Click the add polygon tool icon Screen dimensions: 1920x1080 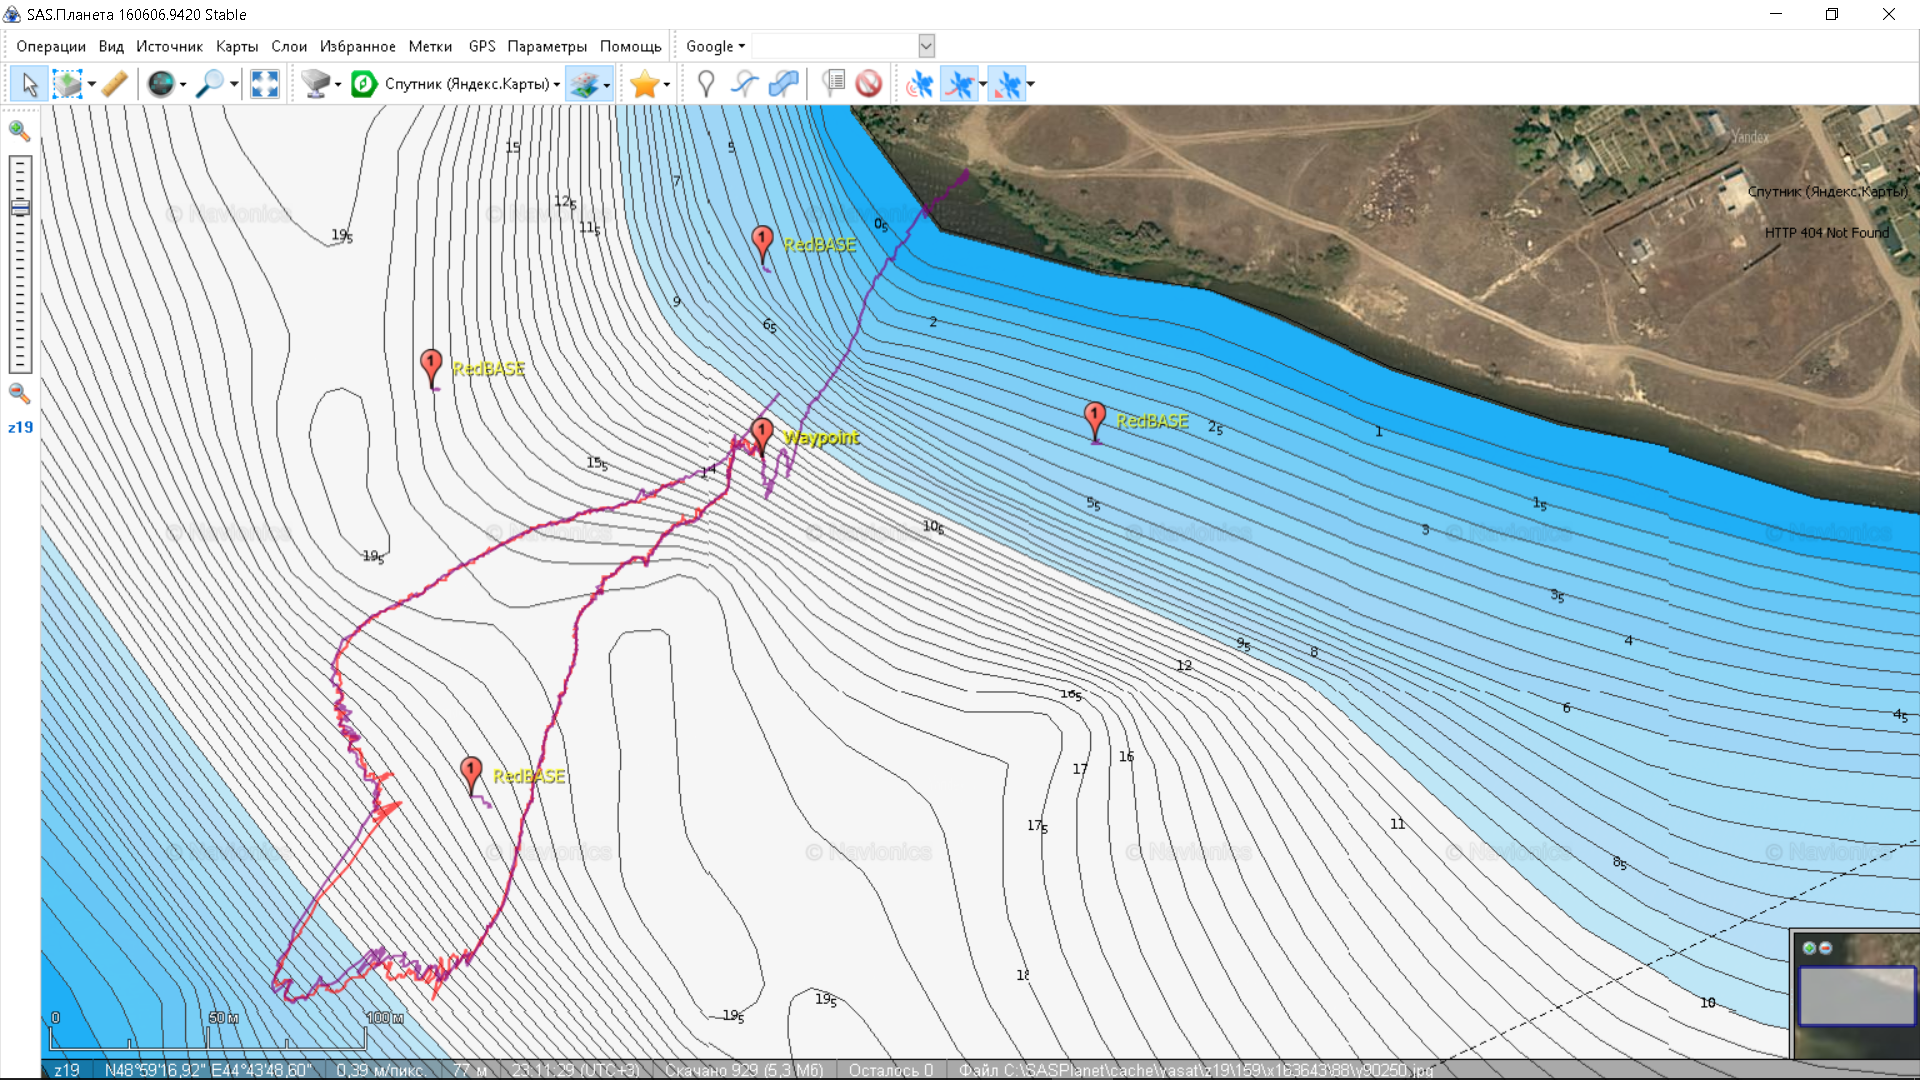point(783,84)
